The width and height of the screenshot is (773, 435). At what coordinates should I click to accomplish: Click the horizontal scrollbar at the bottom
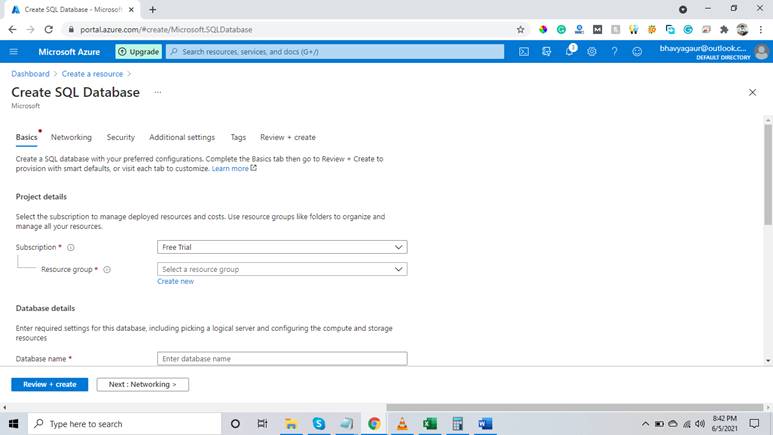[x=575, y=407]
